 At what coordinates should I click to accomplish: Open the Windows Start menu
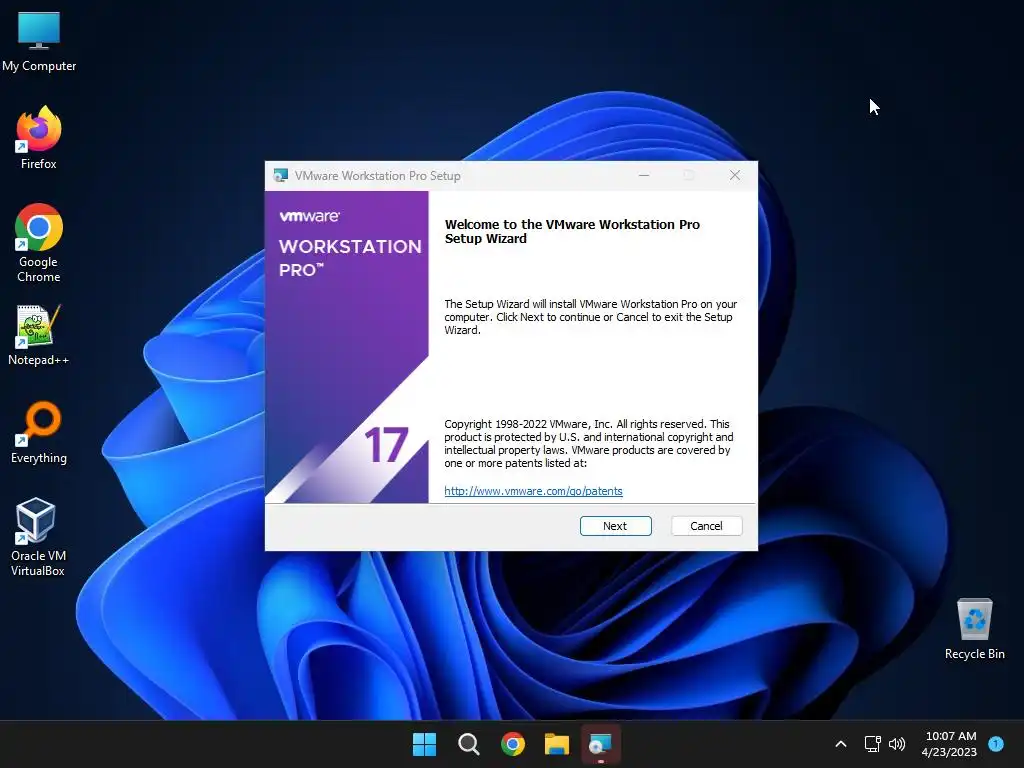point(424,744)
